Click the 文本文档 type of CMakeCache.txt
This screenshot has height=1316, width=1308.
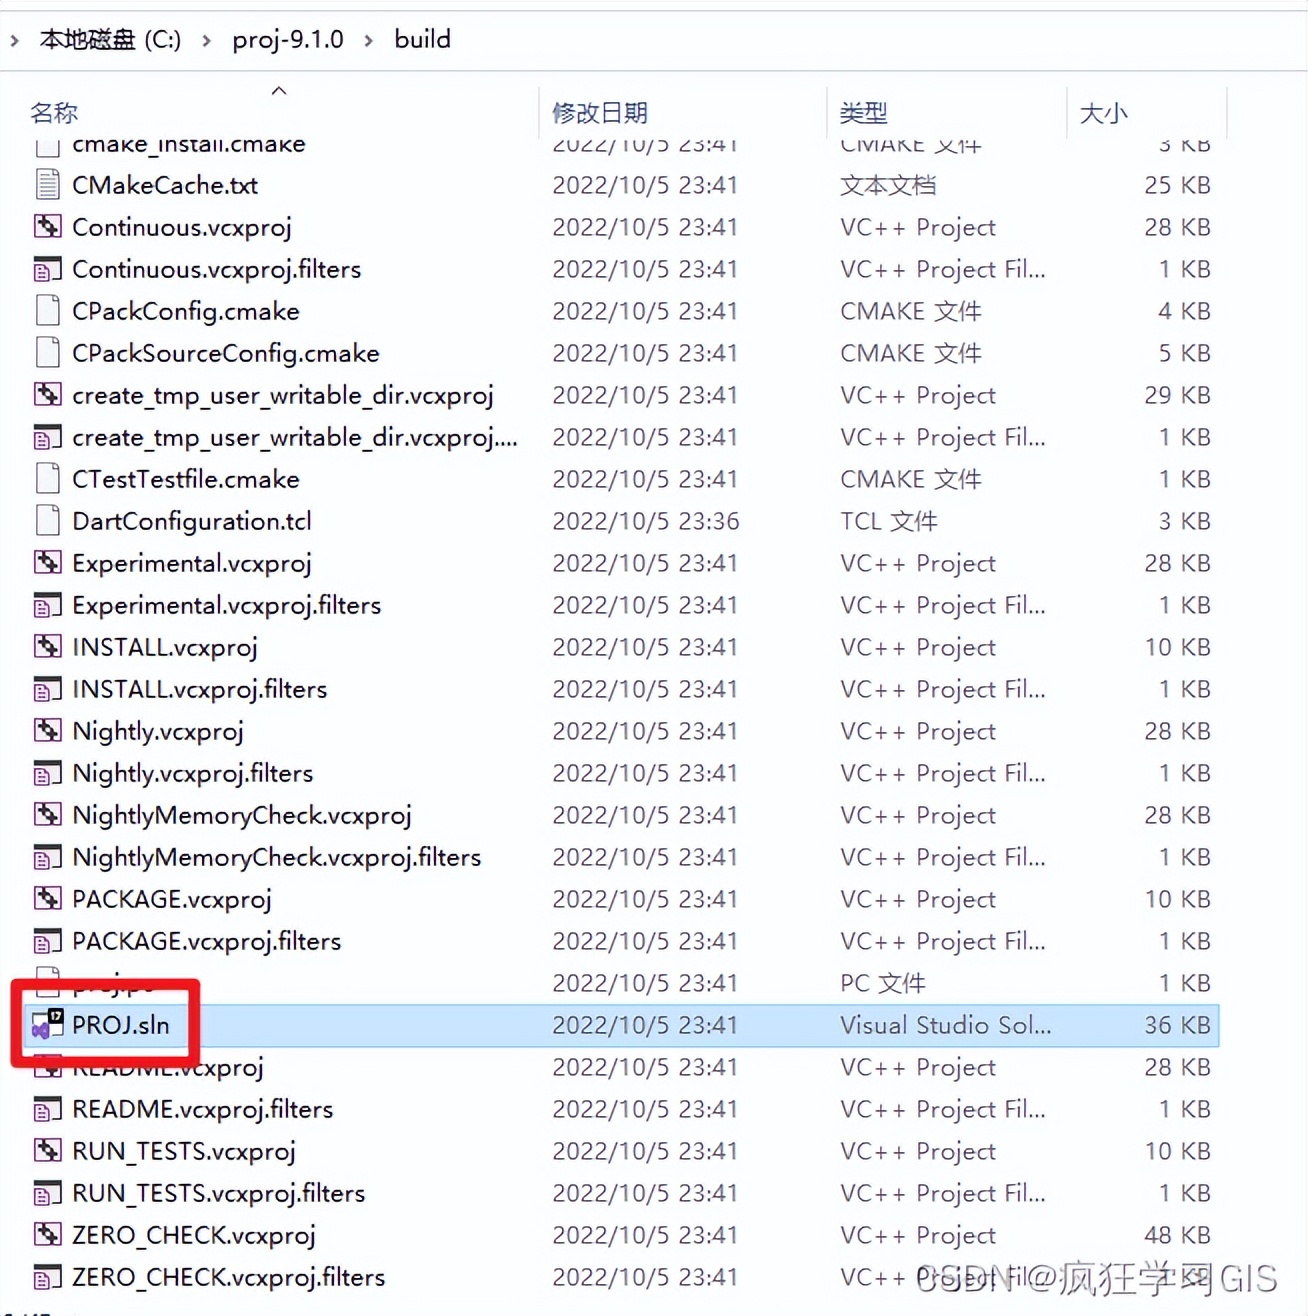click(888, 185)
